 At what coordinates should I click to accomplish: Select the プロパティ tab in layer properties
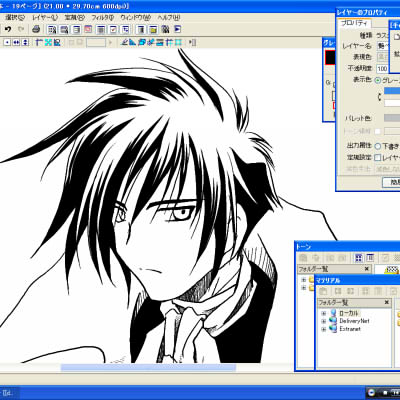(x=354, y=23)
